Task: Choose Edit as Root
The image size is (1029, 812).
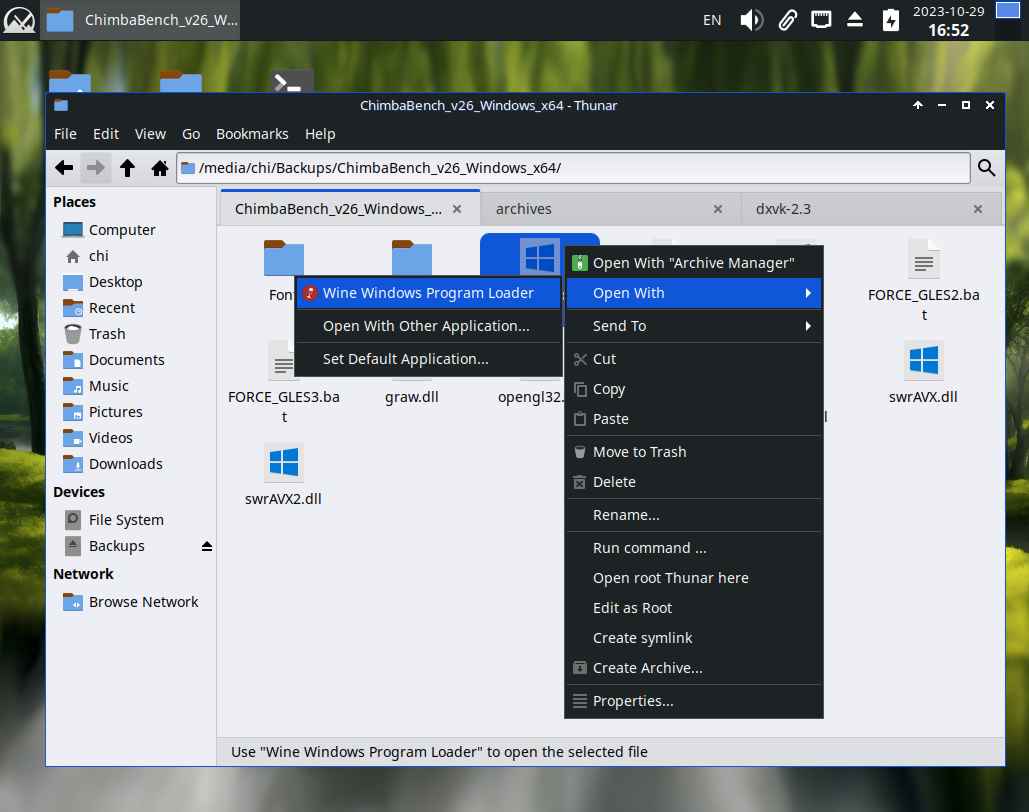Action: coord(694,608)
